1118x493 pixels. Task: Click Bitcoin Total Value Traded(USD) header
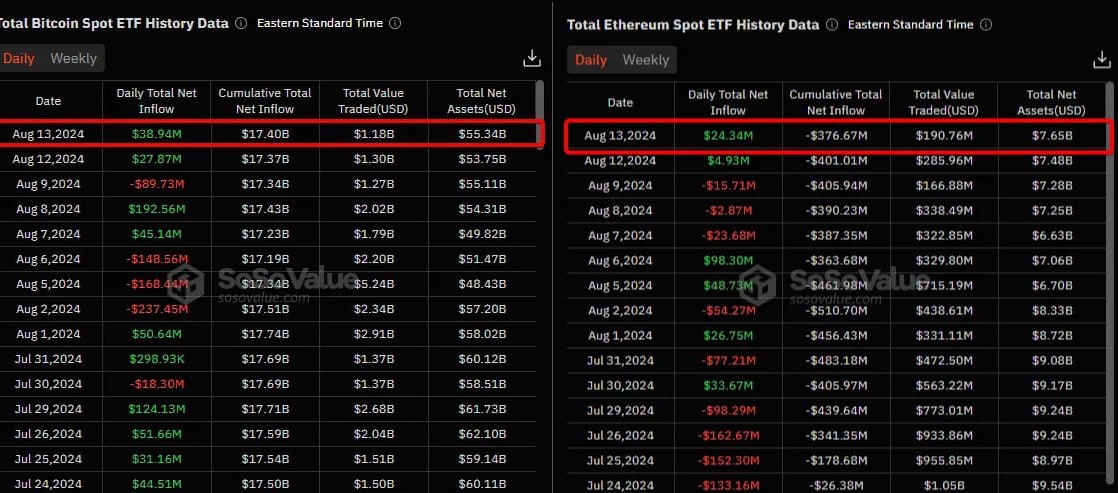(x=373, y=101)
